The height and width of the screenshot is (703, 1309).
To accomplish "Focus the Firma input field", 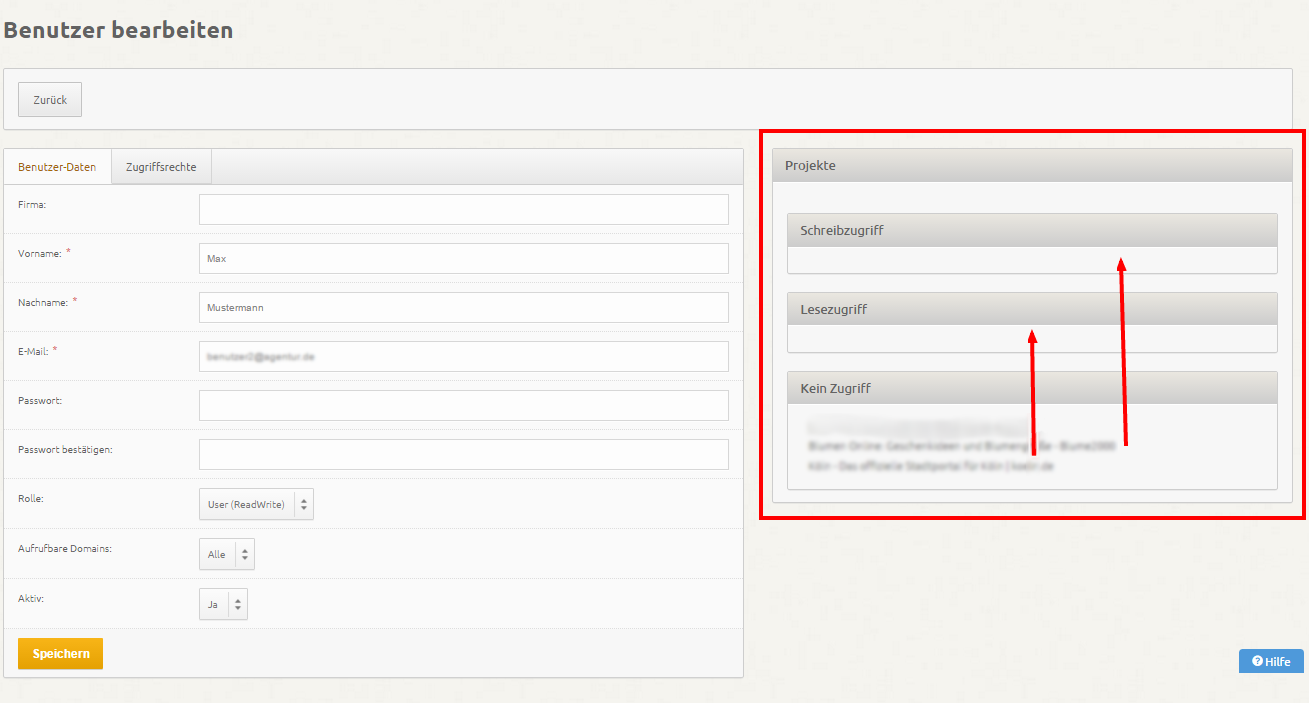I will 463,209.
